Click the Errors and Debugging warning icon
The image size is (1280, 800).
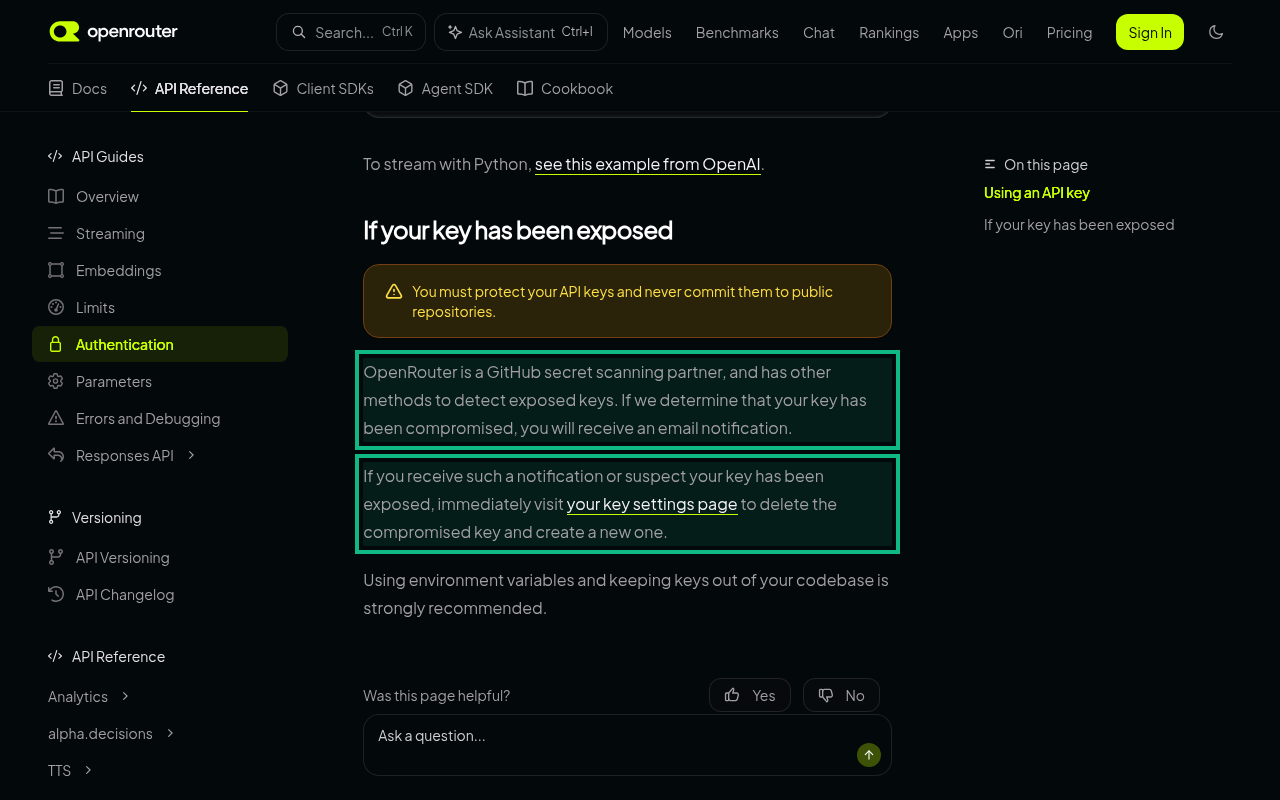click(56, 418)
